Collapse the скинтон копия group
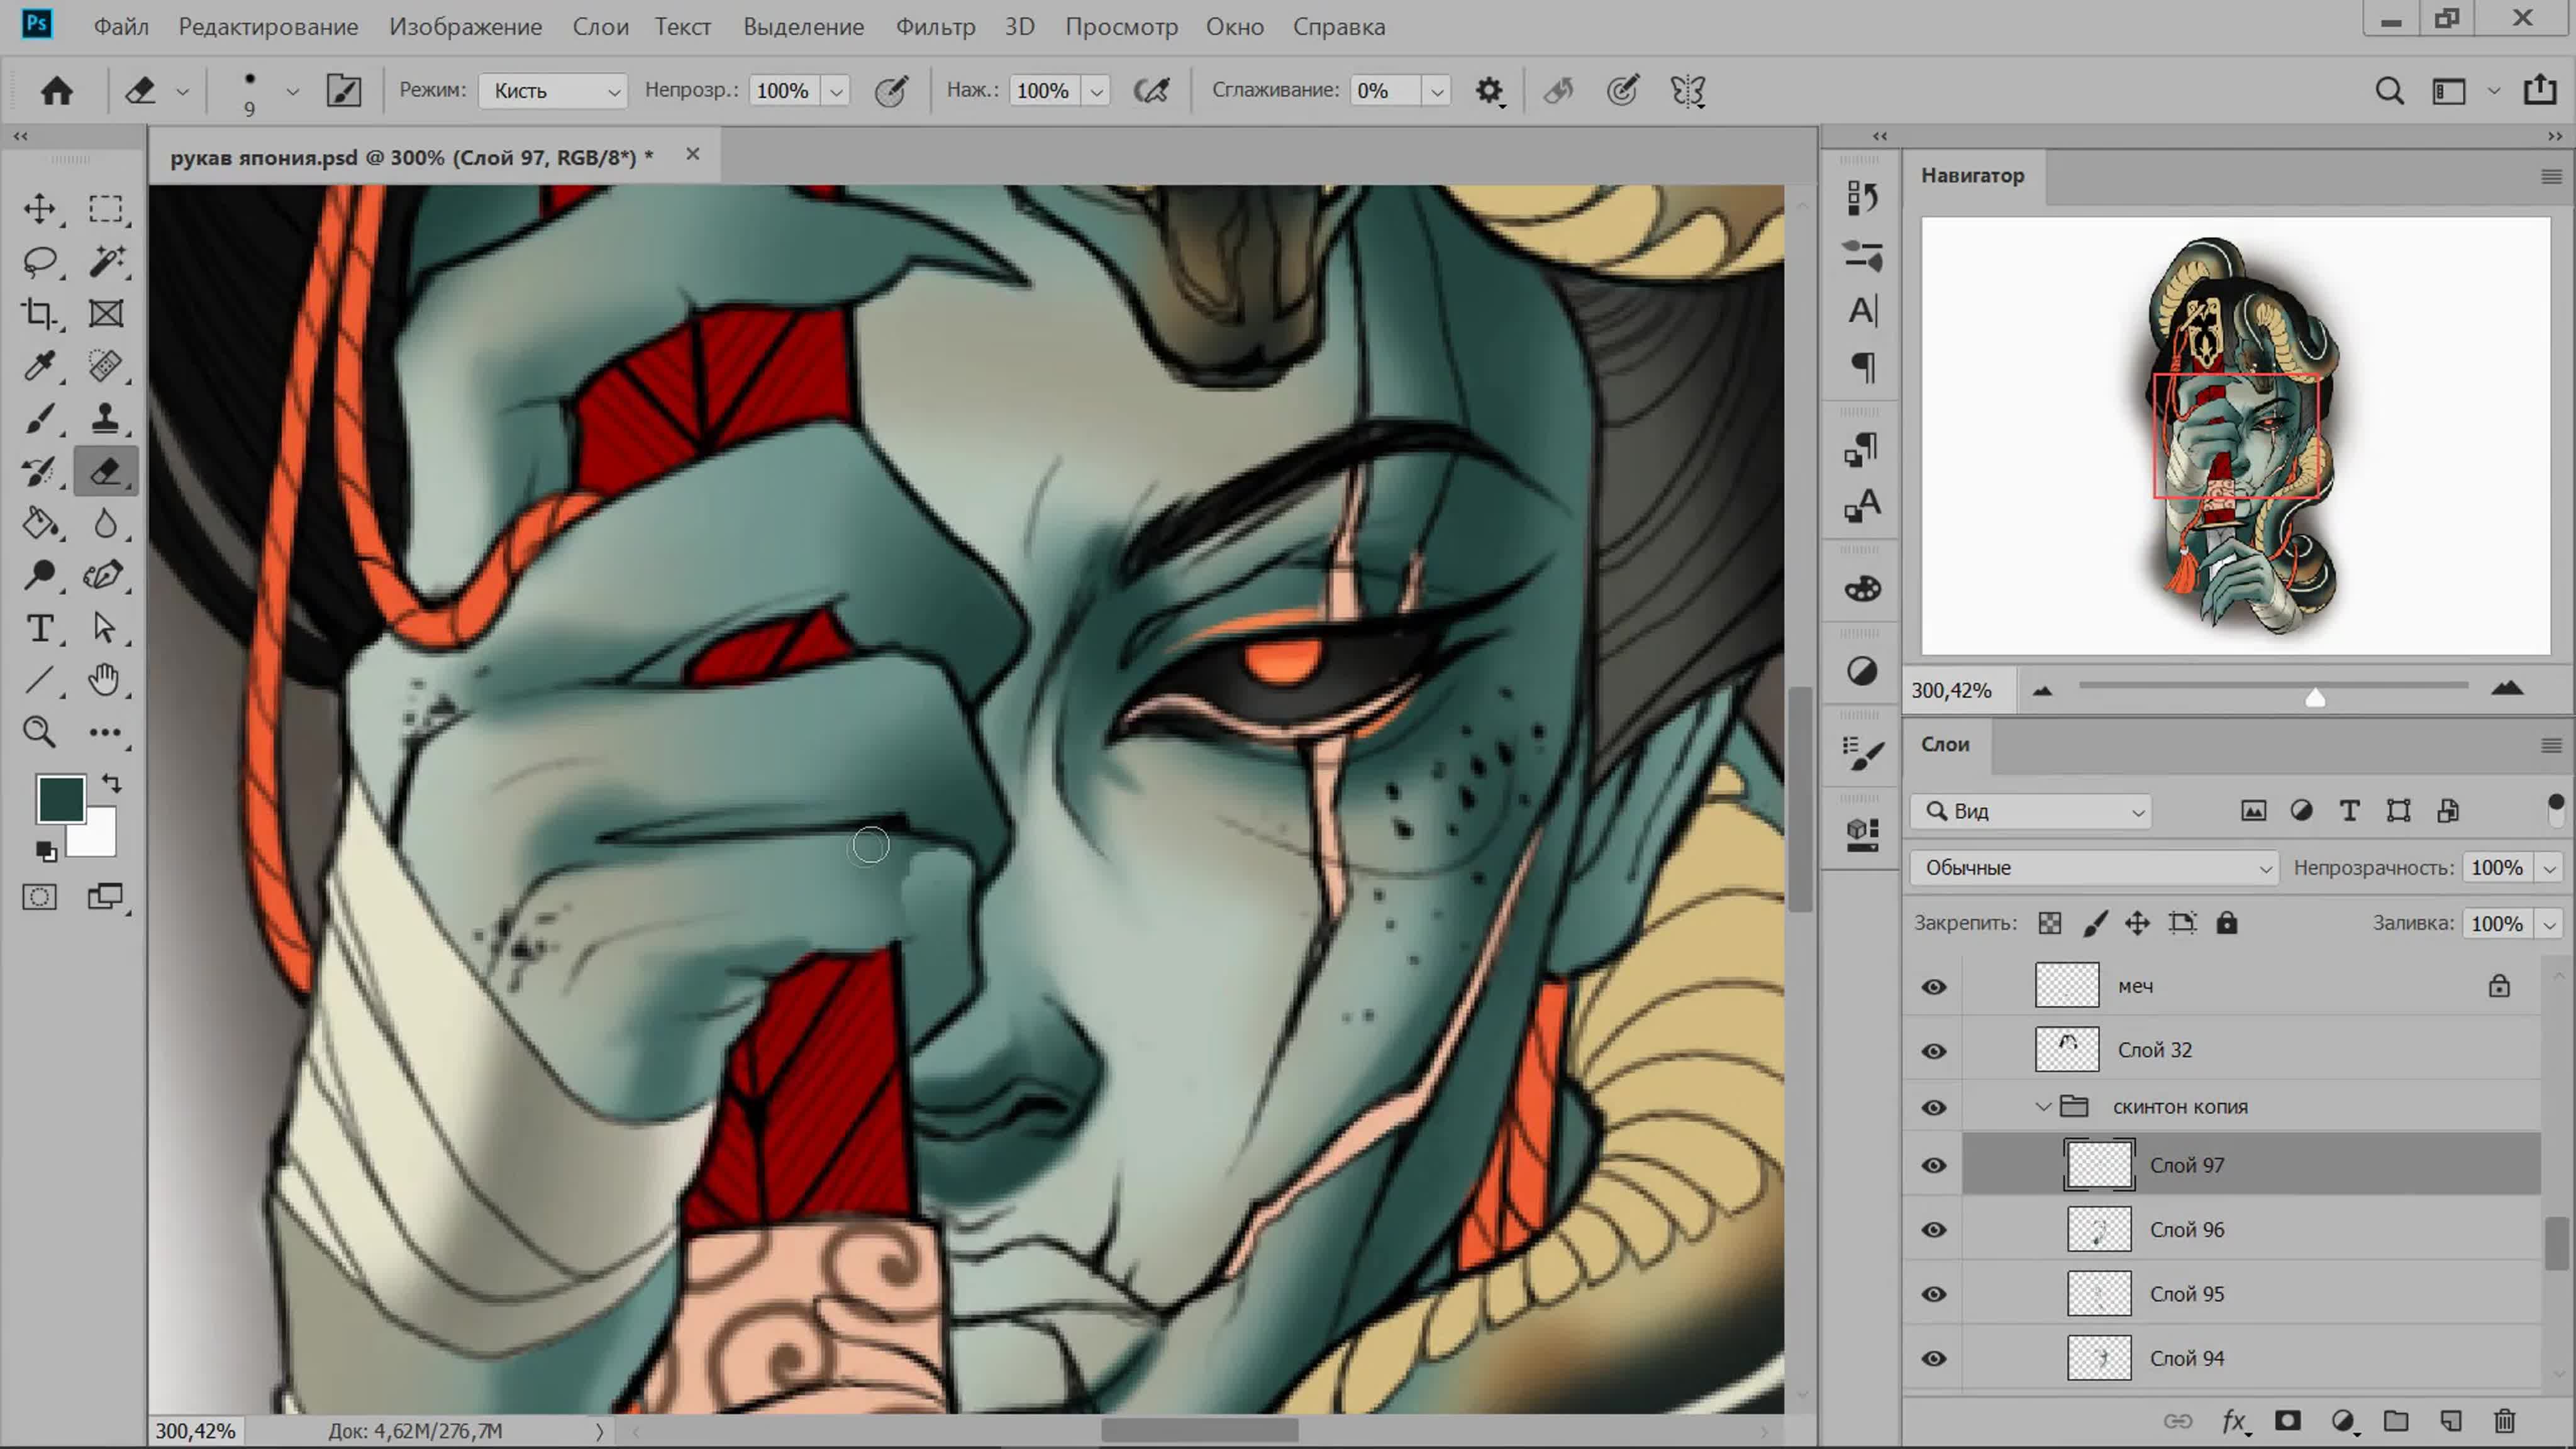Viewport: 2576px width, 1449px height. tap(2043, 1107)
